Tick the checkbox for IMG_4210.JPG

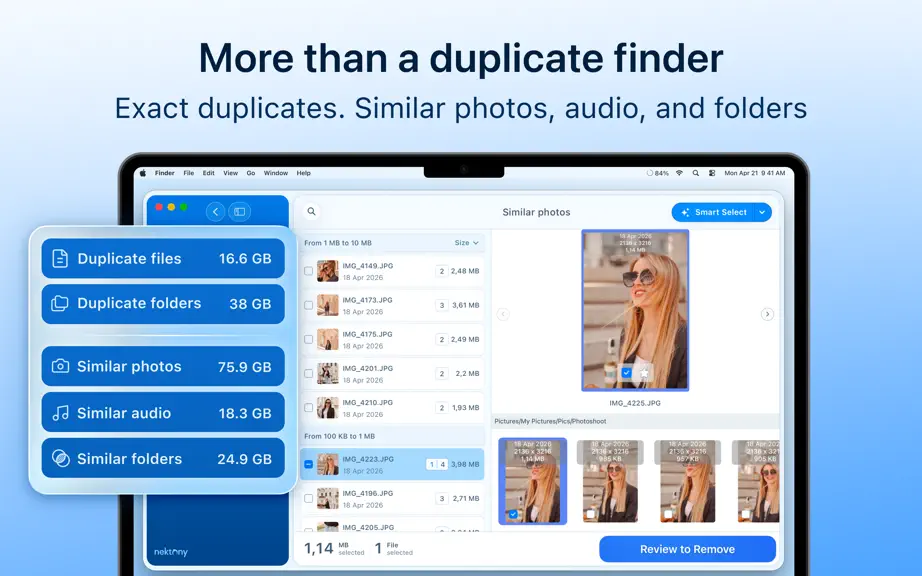pos(308,407)
